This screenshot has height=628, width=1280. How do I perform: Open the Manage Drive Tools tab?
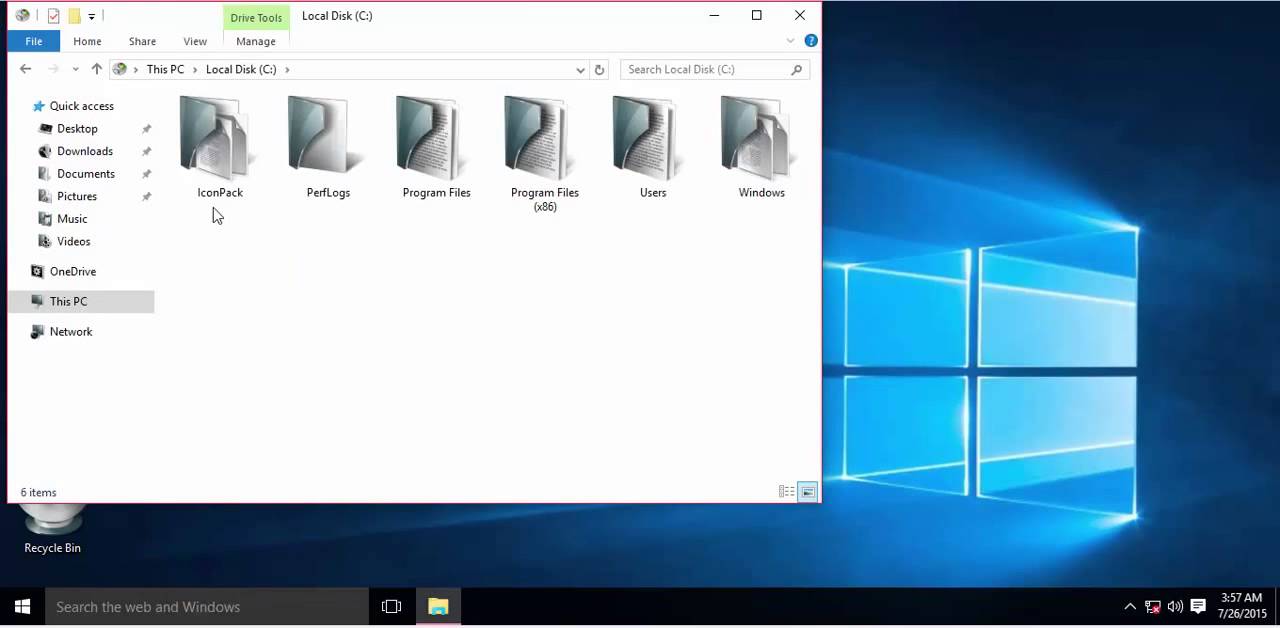pos(255,41)
